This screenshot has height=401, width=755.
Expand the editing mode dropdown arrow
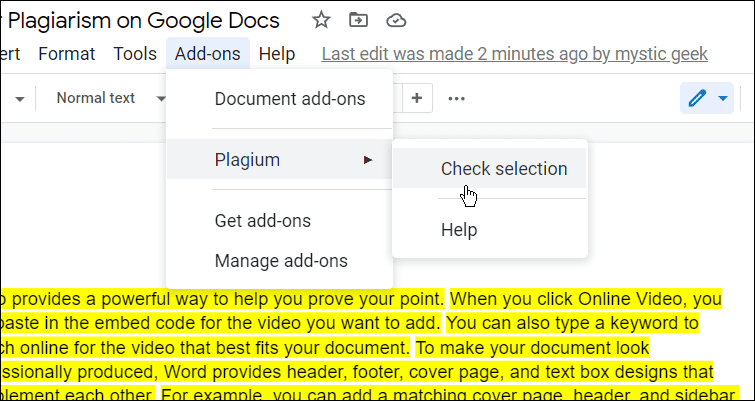(x=723, y=98)
